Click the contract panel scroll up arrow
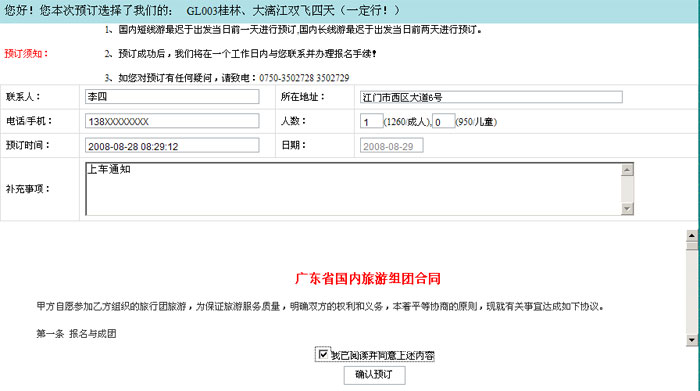 coord(692,235)
